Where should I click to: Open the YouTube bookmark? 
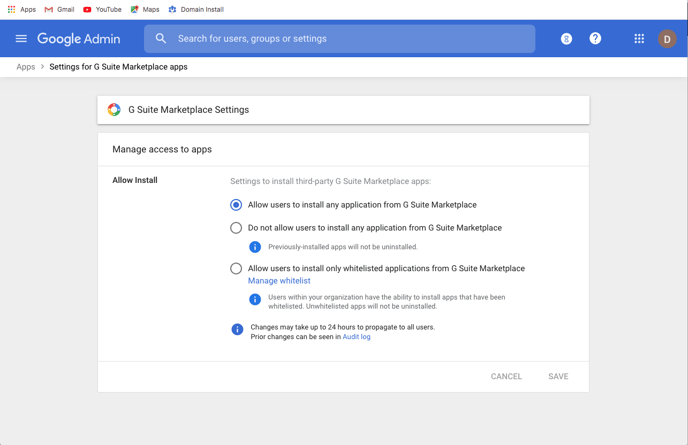tap(102, 9)
